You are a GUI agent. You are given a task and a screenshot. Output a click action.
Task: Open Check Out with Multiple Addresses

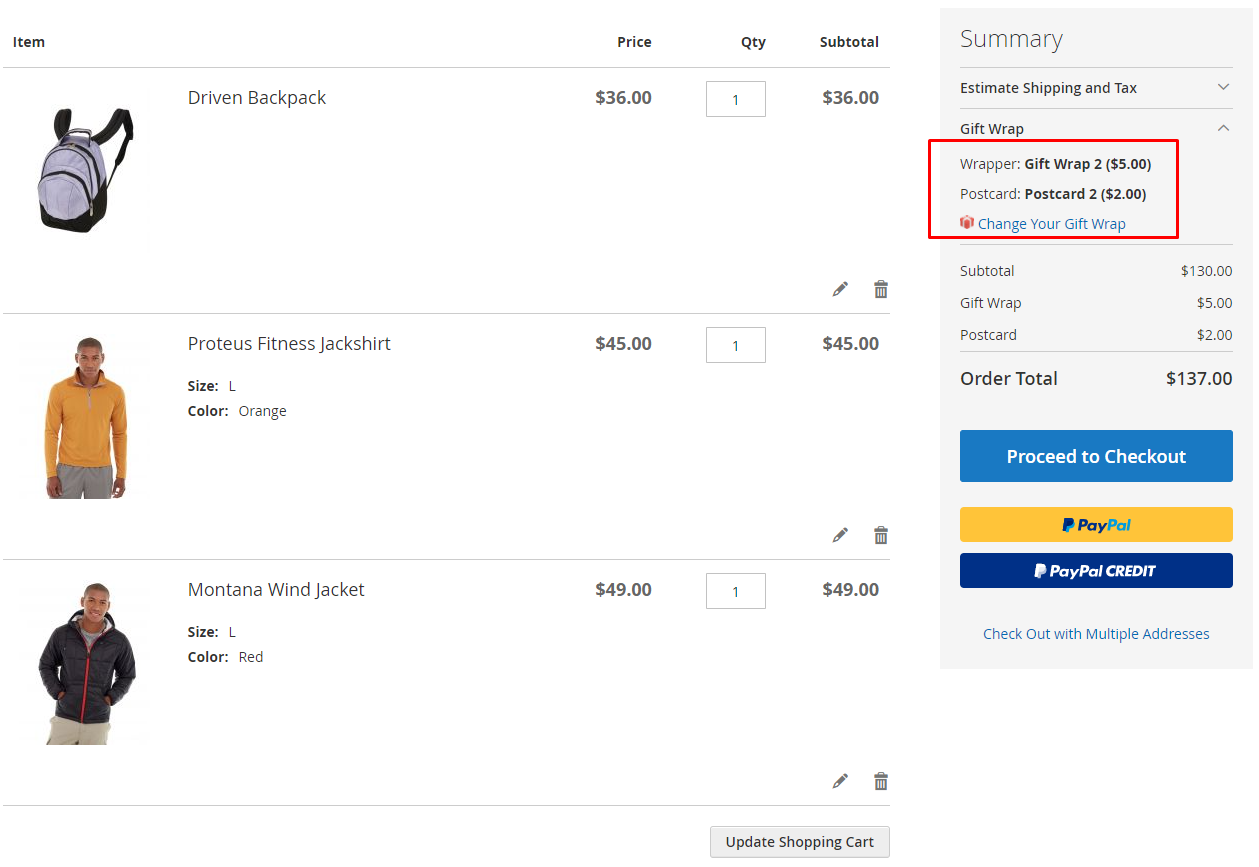pyautogui.click(x=1096, y=634)
